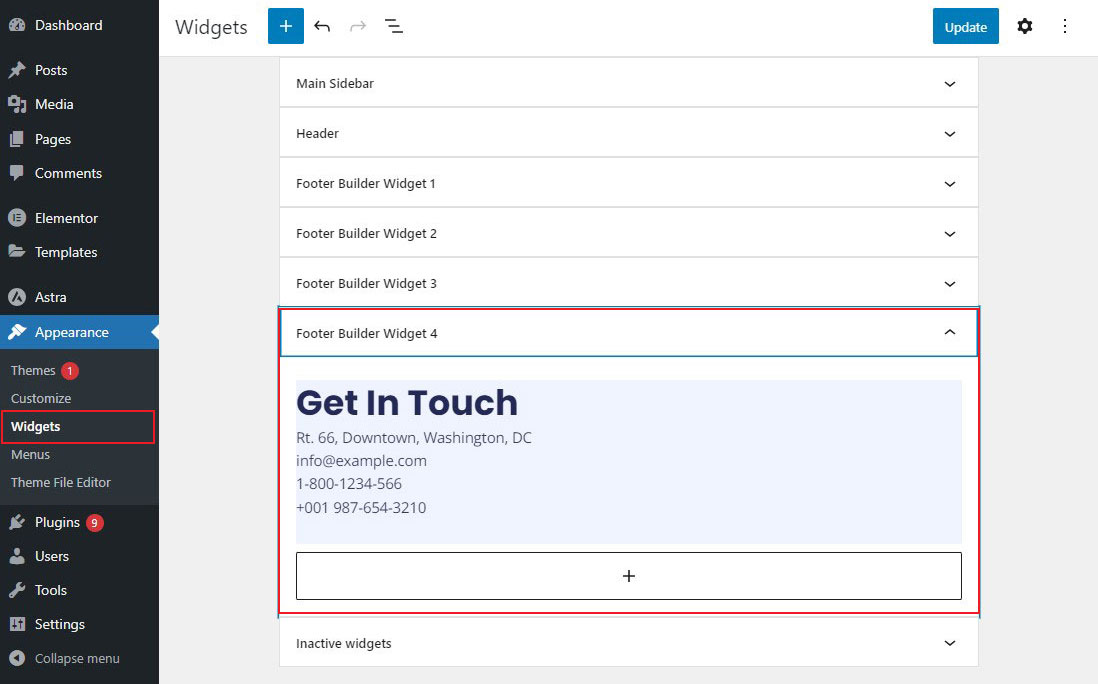Collapse Footer Builder Widget 4 chevron
The image size is (1098, 684).
950,332
